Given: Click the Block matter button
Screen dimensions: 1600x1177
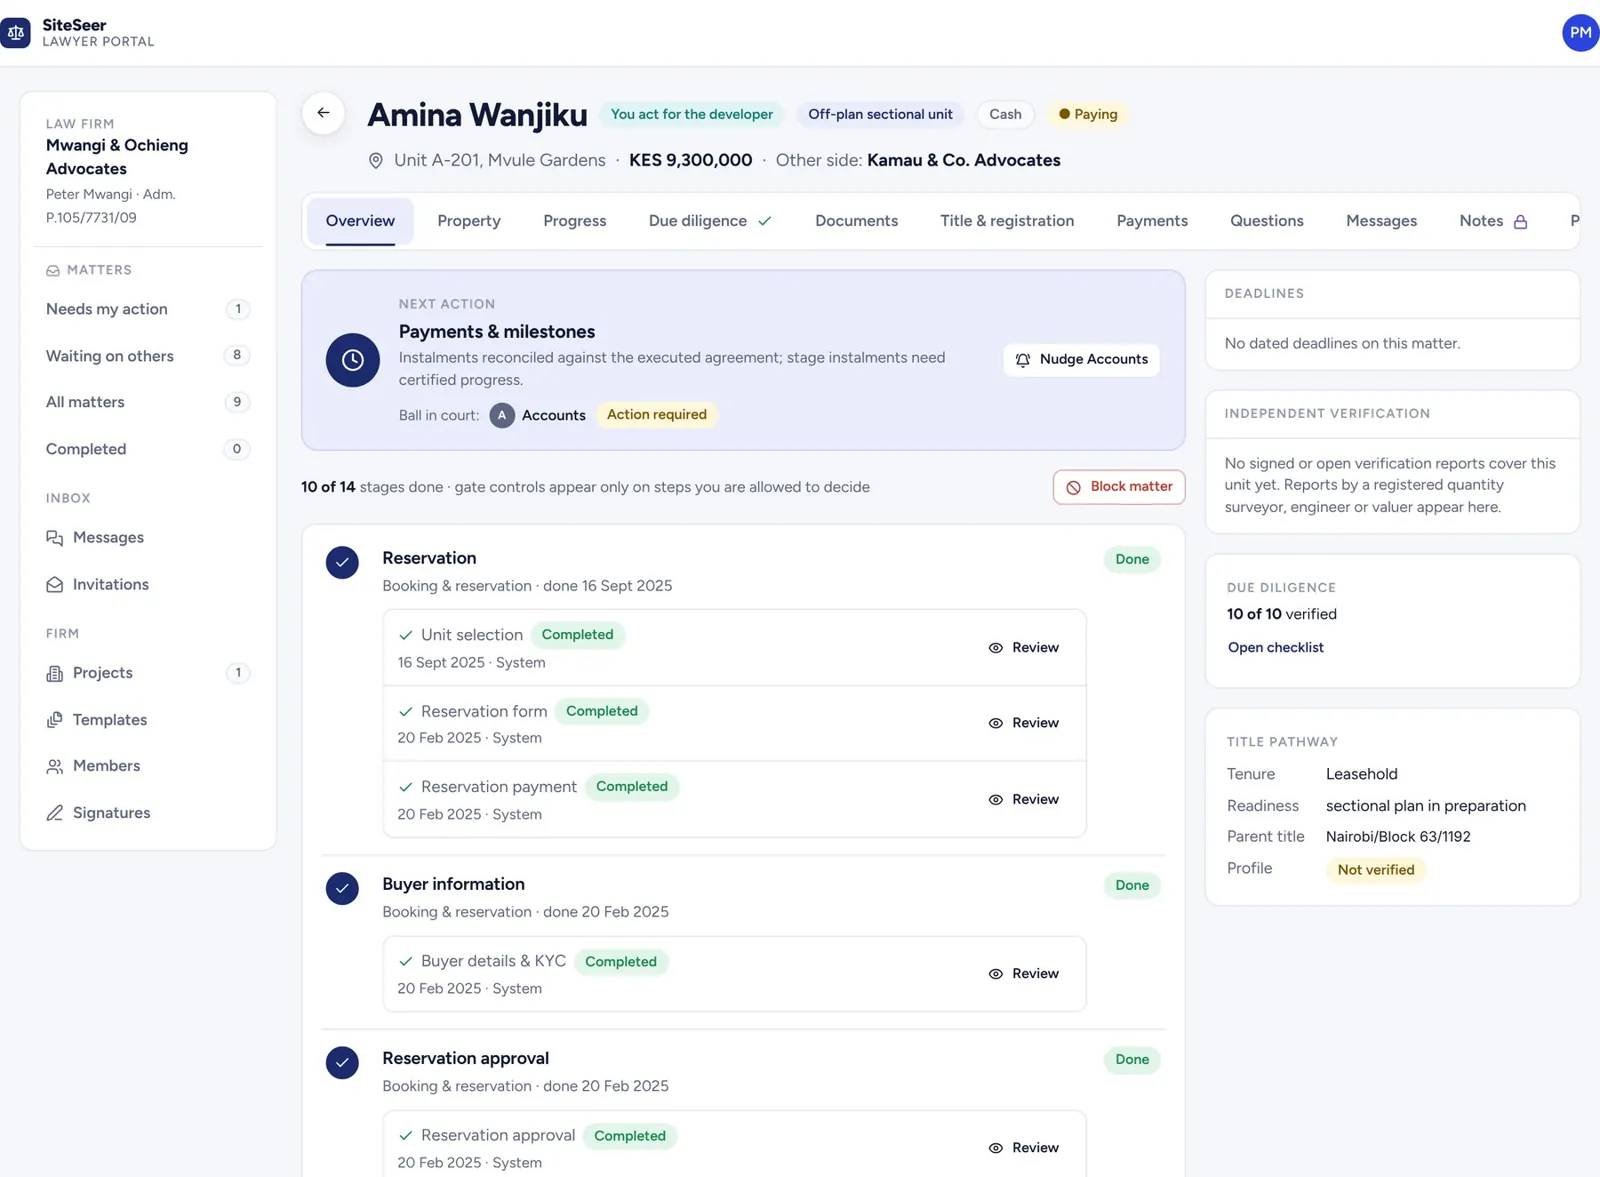Looking at the screenshot, I should (x=1119, y=487).
